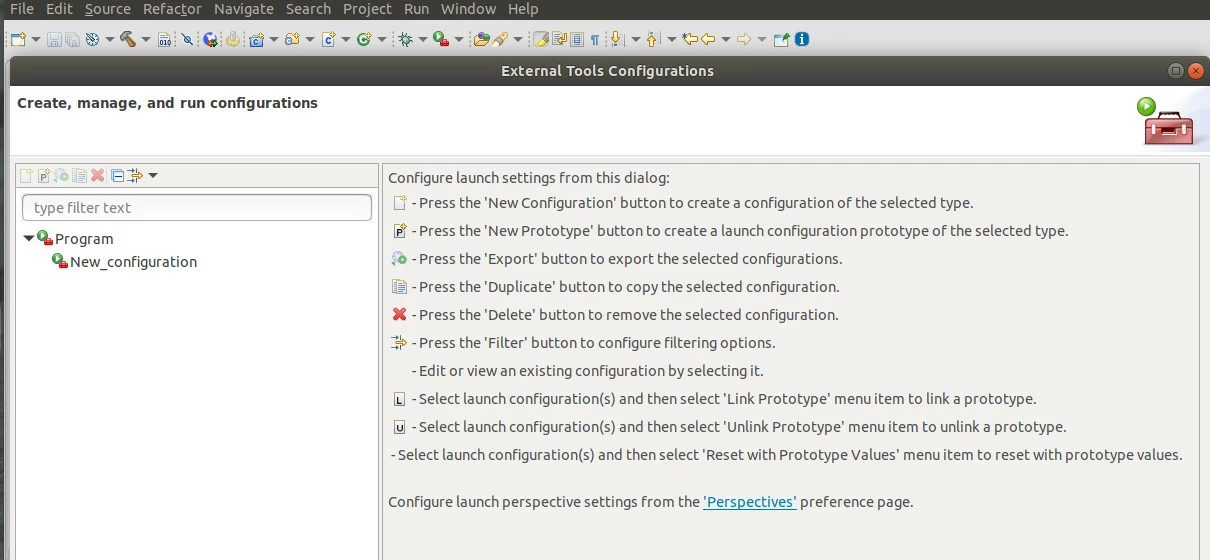Select the Program tree item
This screenshot has width=1210, height=560.
tap(84, 239)
